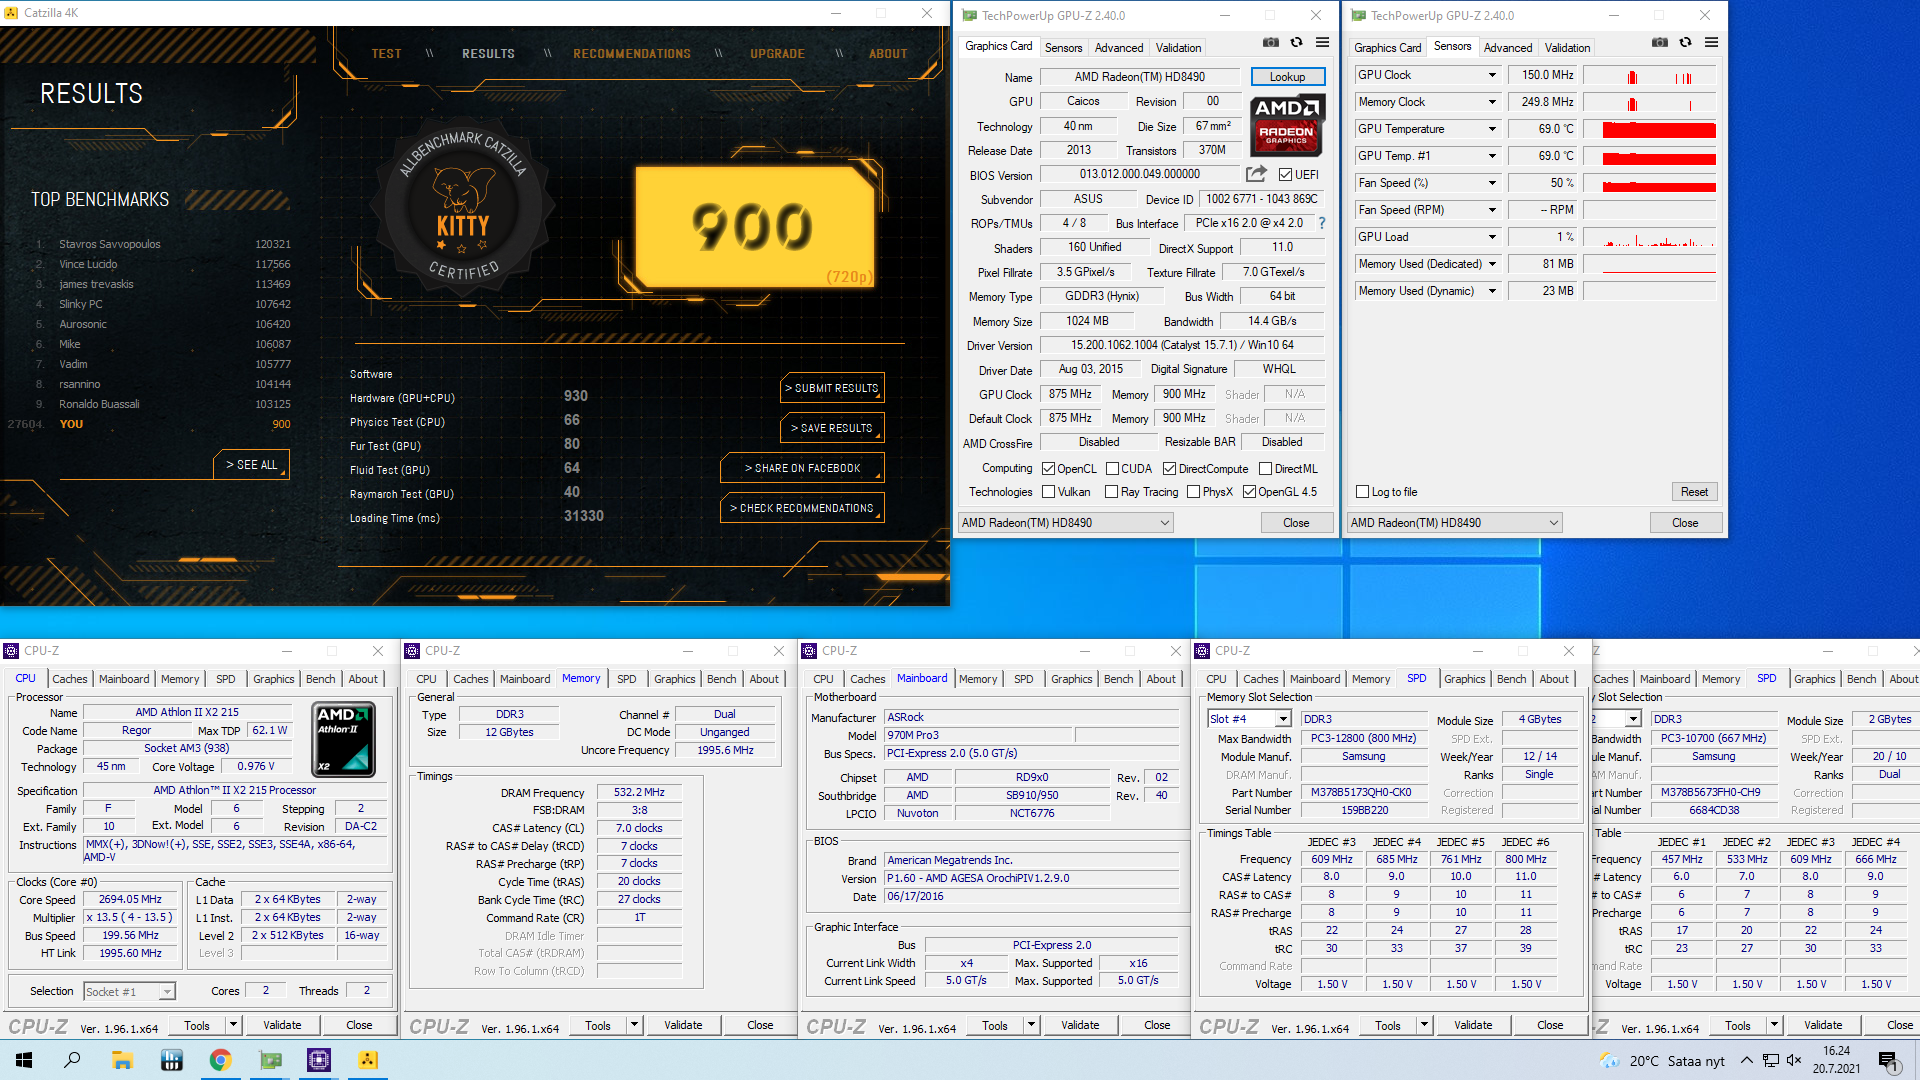
Task: Toggle the Ray Tracing checkbox
Action: pyautogui.click(x=1111, y=491)
